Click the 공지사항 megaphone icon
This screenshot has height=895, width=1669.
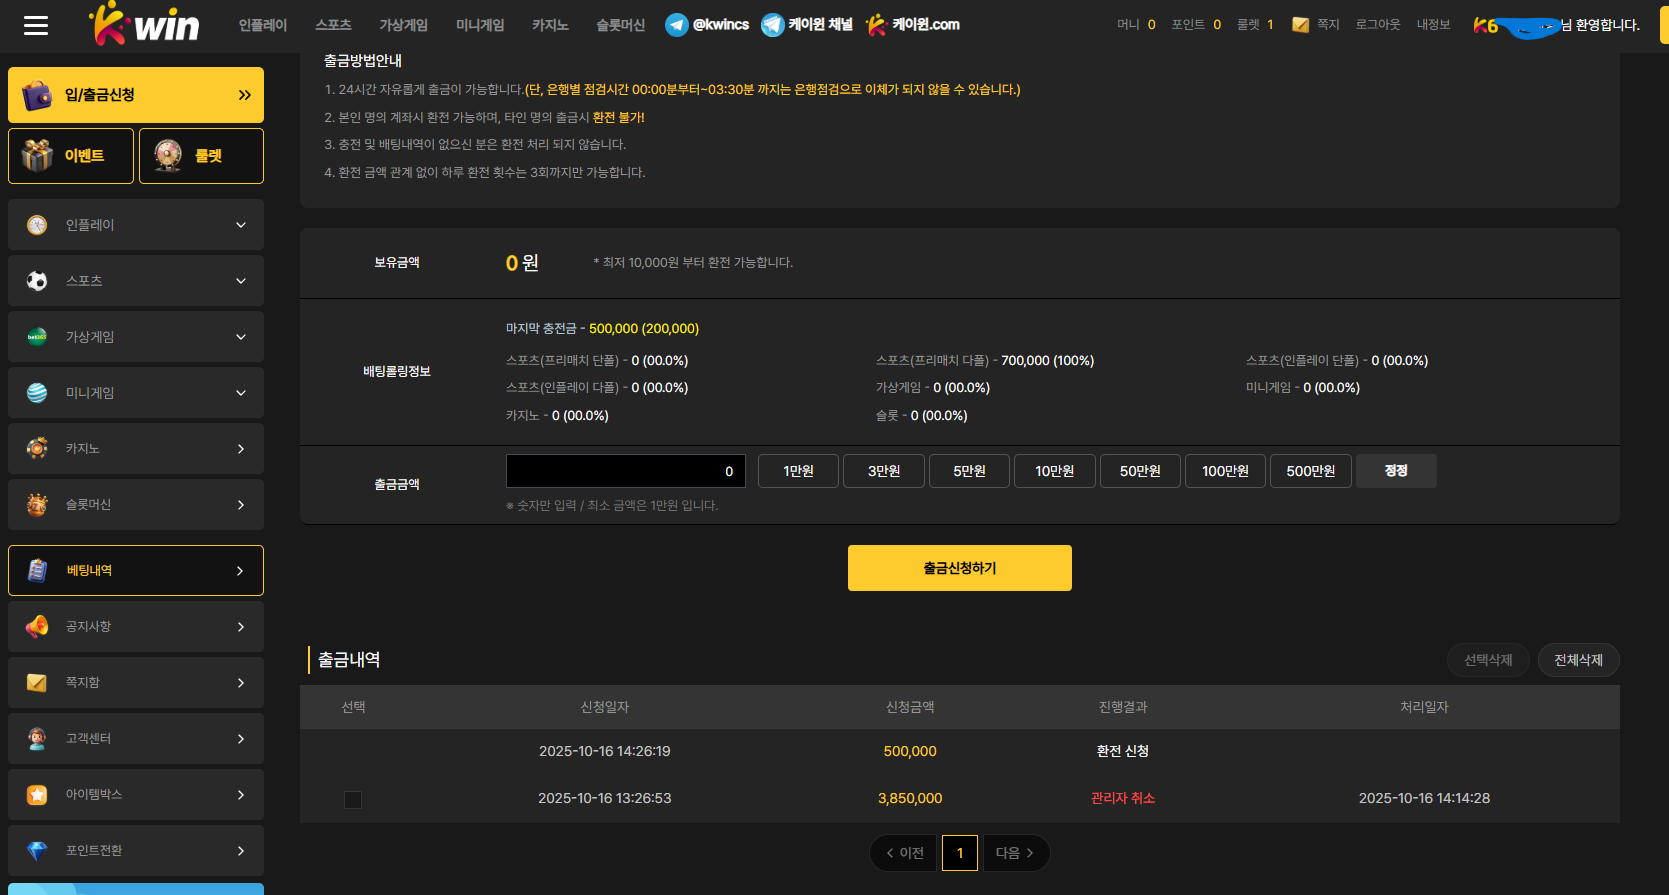coord(37,626)
